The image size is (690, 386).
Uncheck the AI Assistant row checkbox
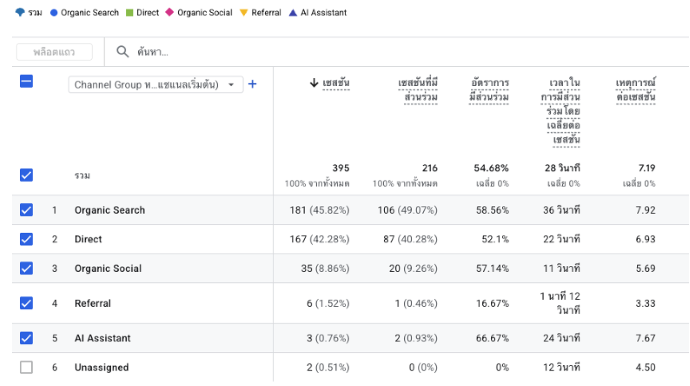[x=26, y=338]
